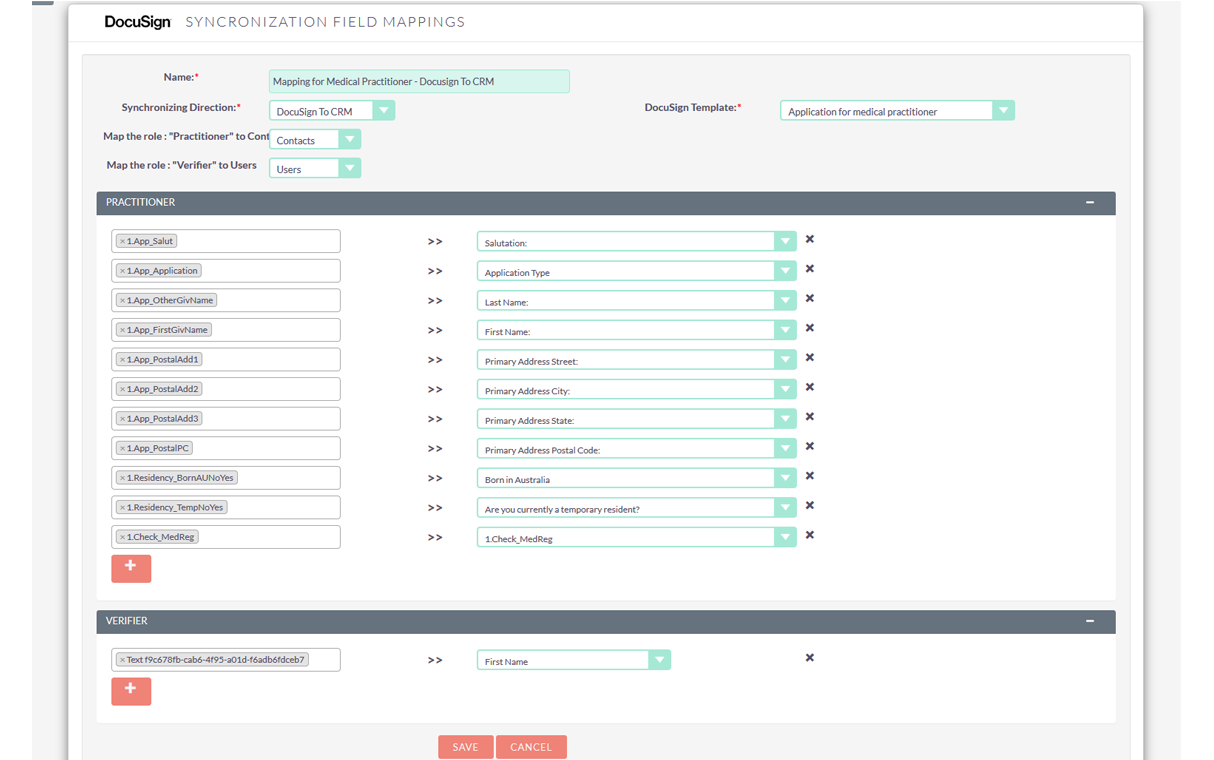Remove the Primary Address Street mapping
This screenshot has height=760, width=1214.
810,357
